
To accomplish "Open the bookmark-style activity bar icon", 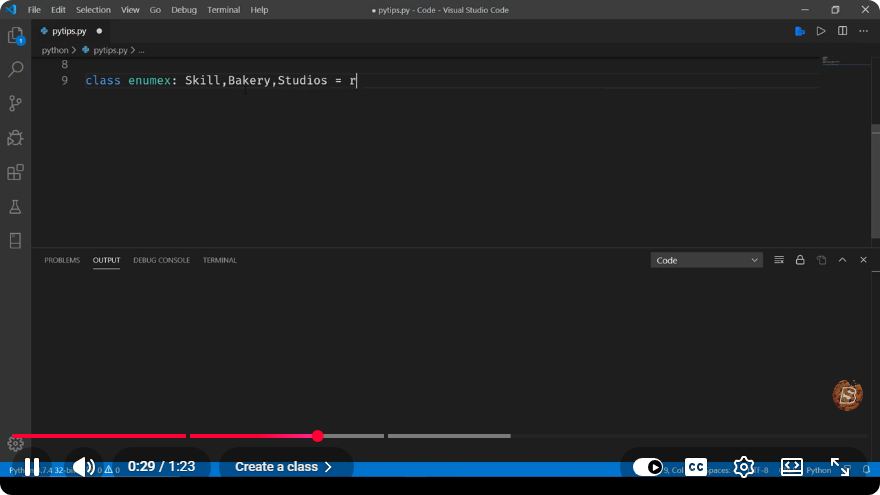I will (15, 240).
